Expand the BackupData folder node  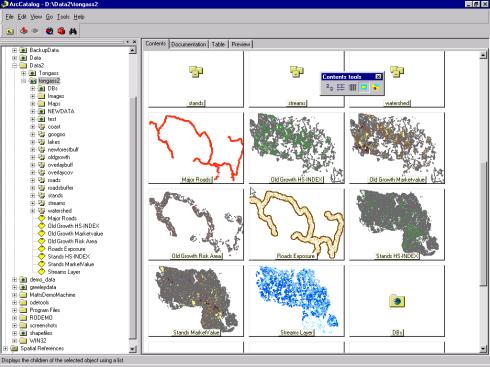point(14,50)
